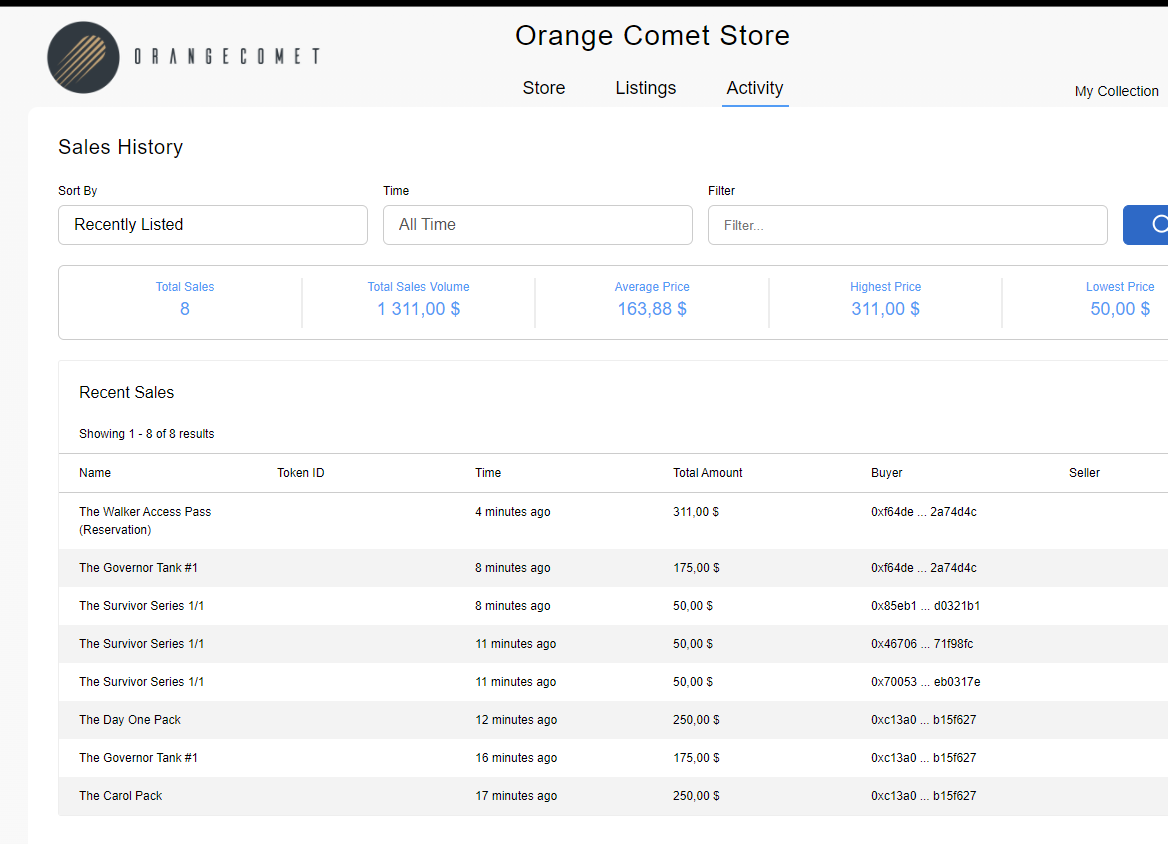Image resolution: width=1168 pixels, height=844 pixels.
Task: Click the Total Sales value 8
Action: point(185,308)
